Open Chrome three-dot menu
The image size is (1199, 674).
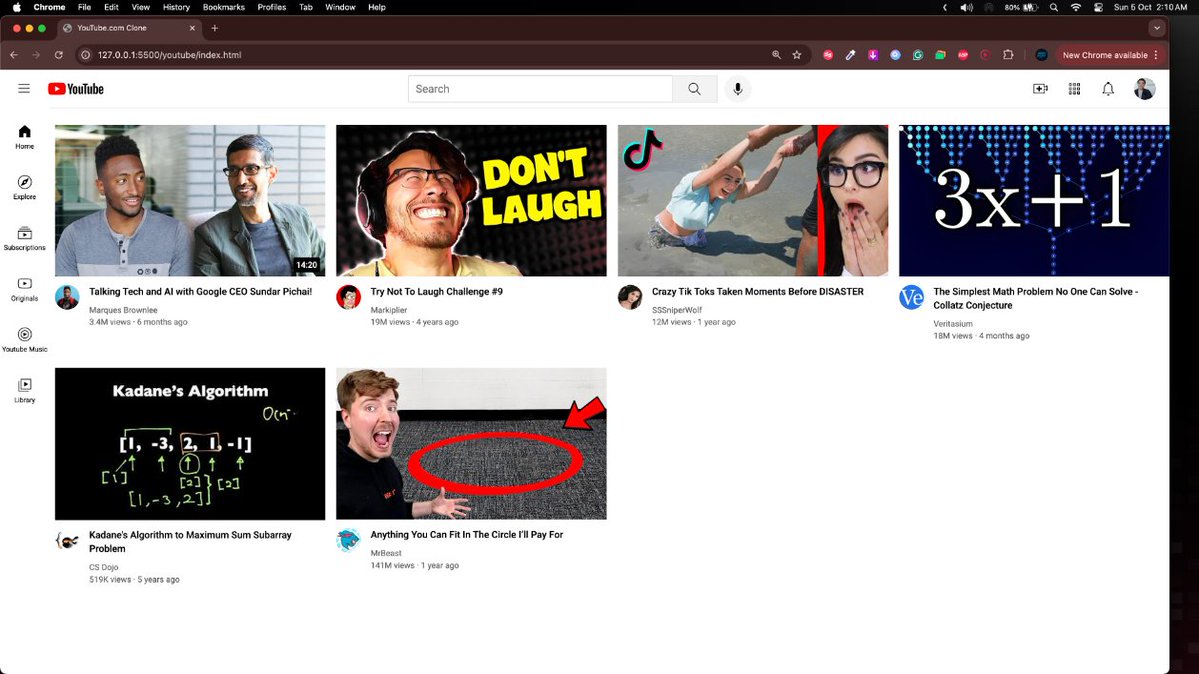[x=1156, y=55]
